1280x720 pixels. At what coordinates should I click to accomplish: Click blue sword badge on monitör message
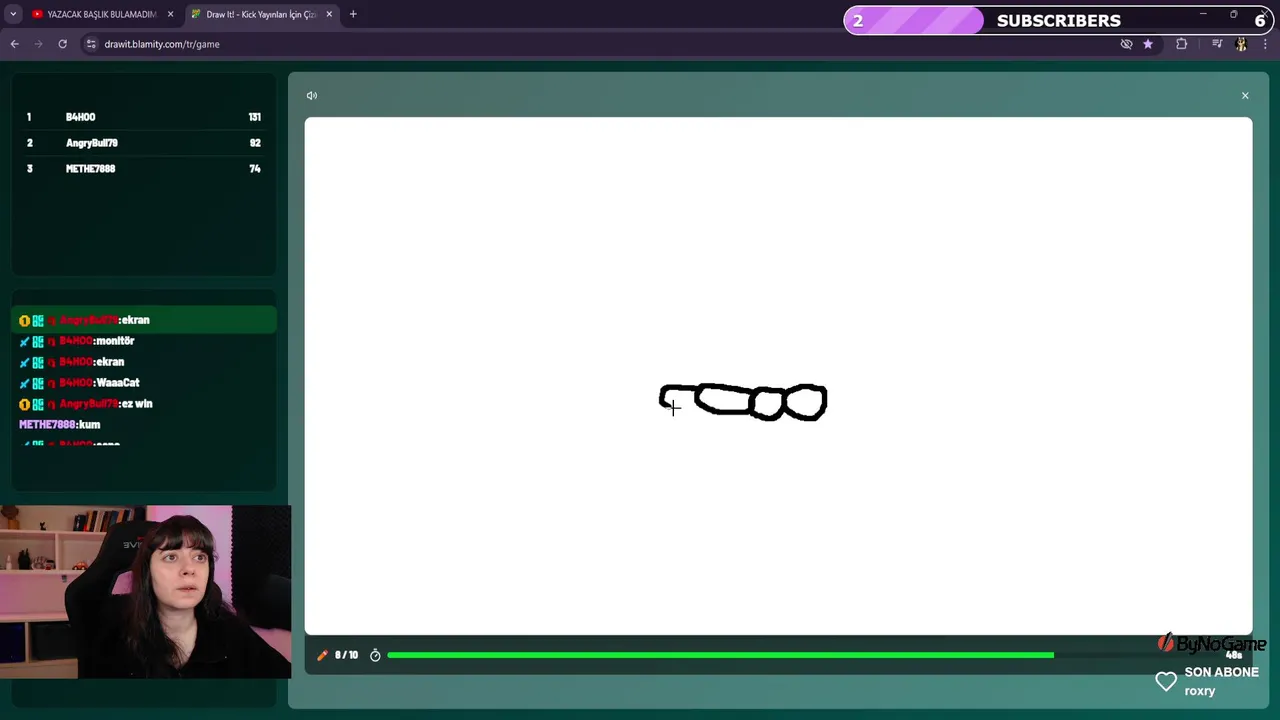pyautogui.click(x=24, y=342)
